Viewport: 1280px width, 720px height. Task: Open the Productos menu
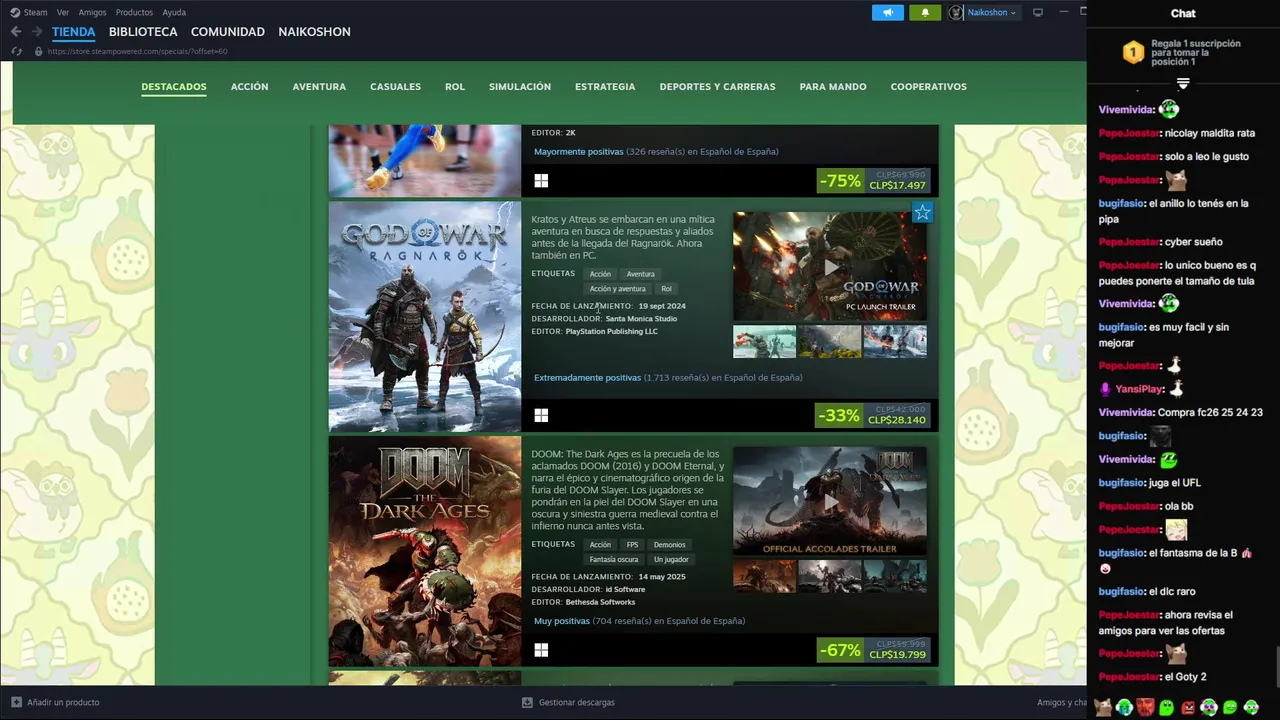pyautogui.click(x=134, y=12)
